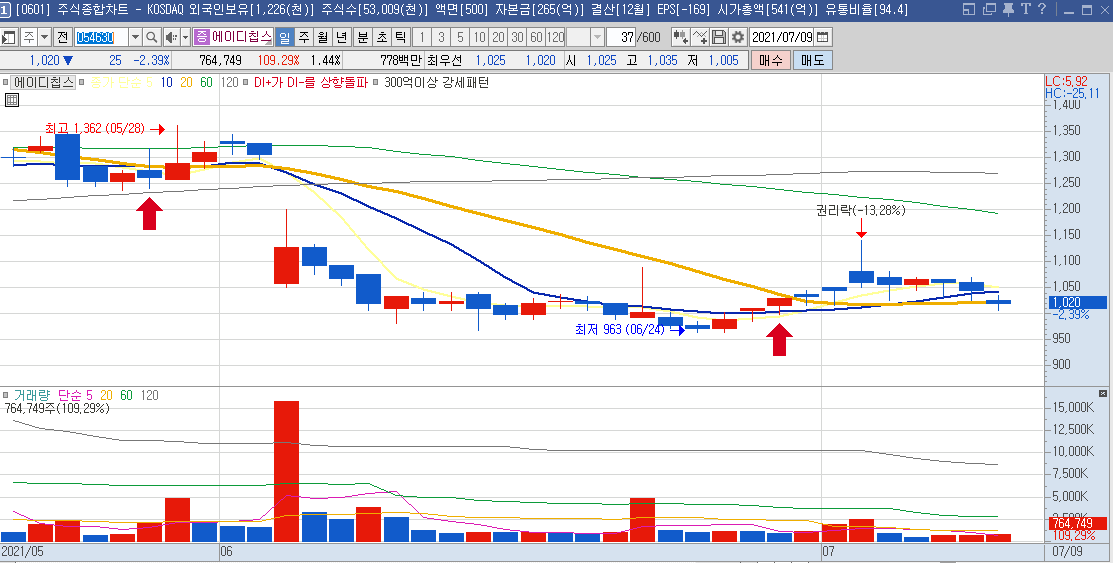Select the 30 interval button
1113x563 pixels.
click(x=517, y=37)
